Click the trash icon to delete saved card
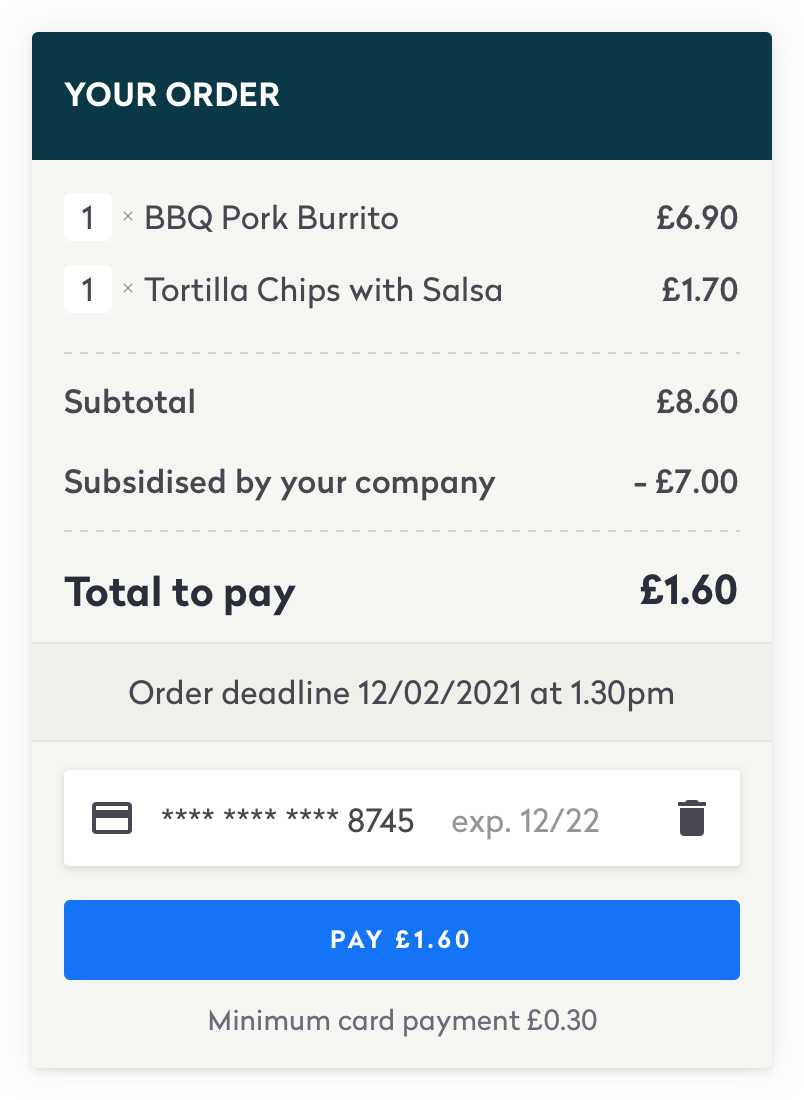The width and height of the screenshot is (804, 1100). click(692, 818)
